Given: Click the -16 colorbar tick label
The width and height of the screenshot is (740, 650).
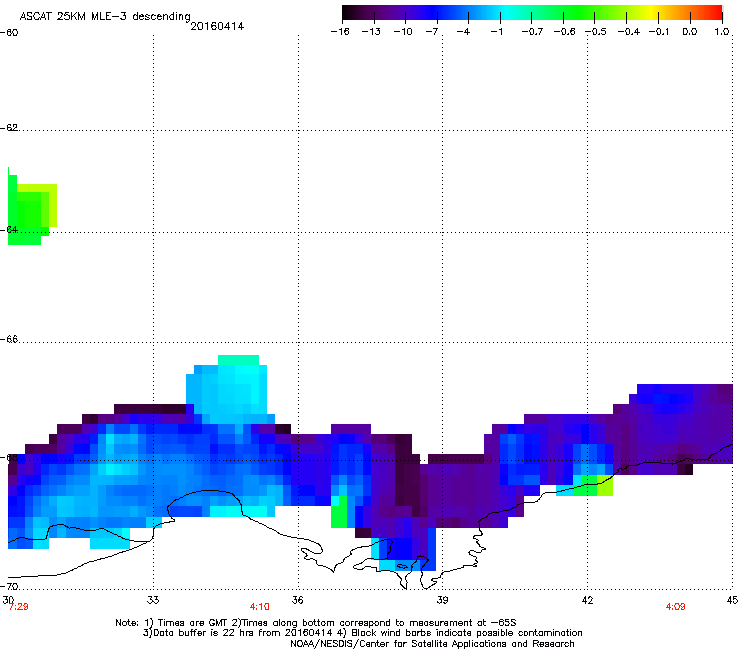Looking at the screenshot, I should [340, 32].
